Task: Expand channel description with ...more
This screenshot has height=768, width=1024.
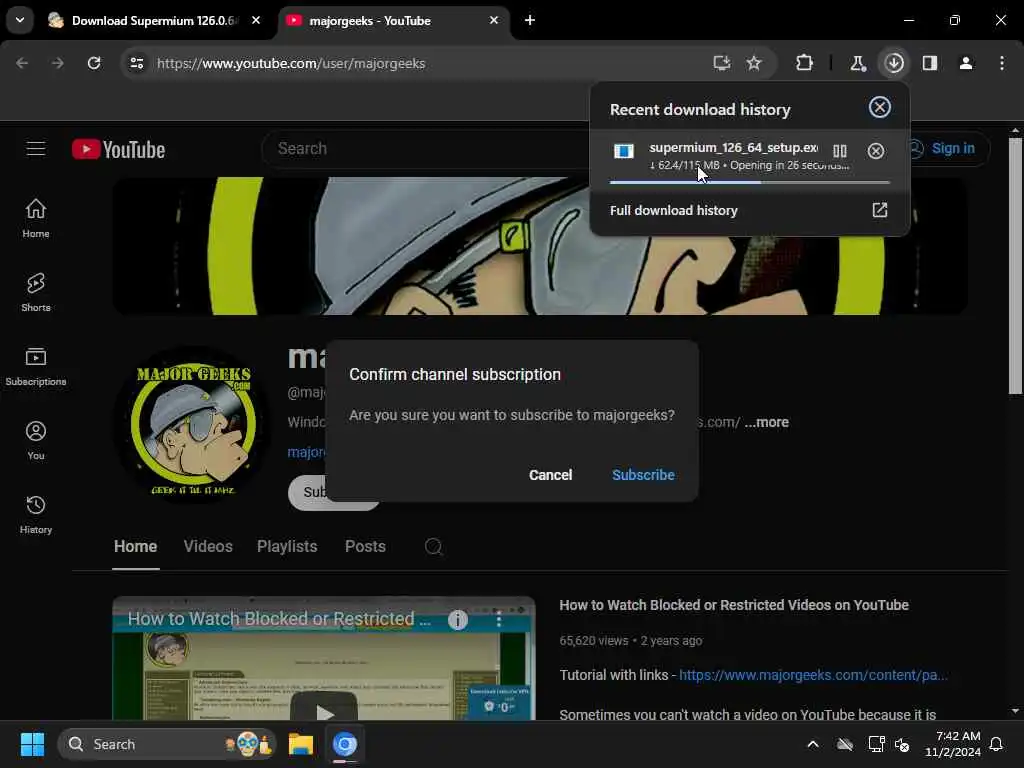Action: tap(767, 423)
